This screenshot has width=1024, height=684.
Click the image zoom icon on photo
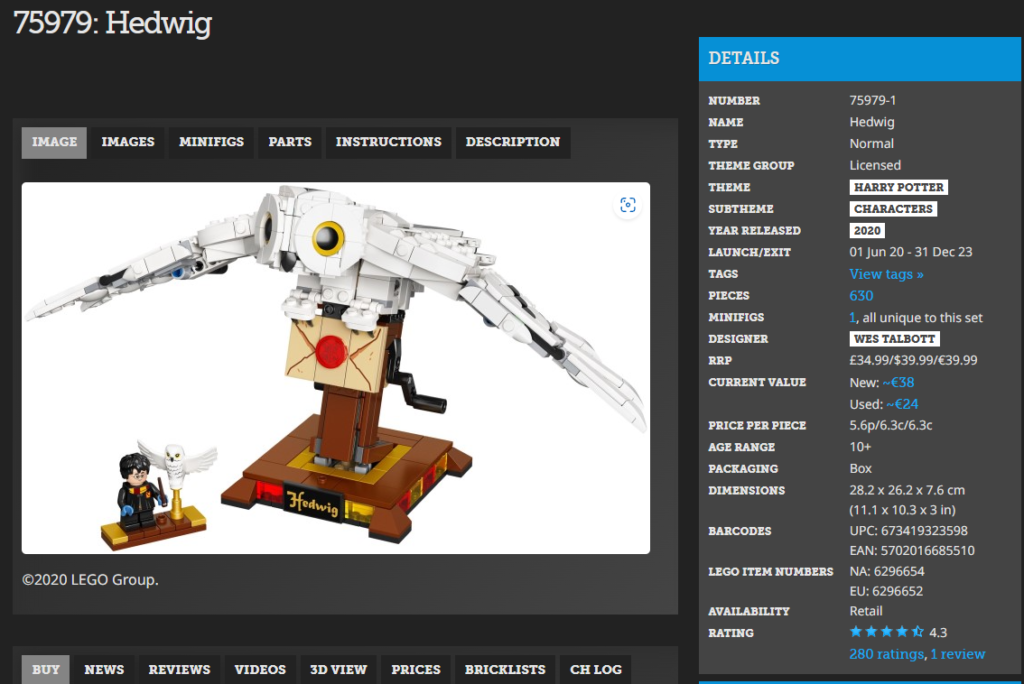point(627,205)
